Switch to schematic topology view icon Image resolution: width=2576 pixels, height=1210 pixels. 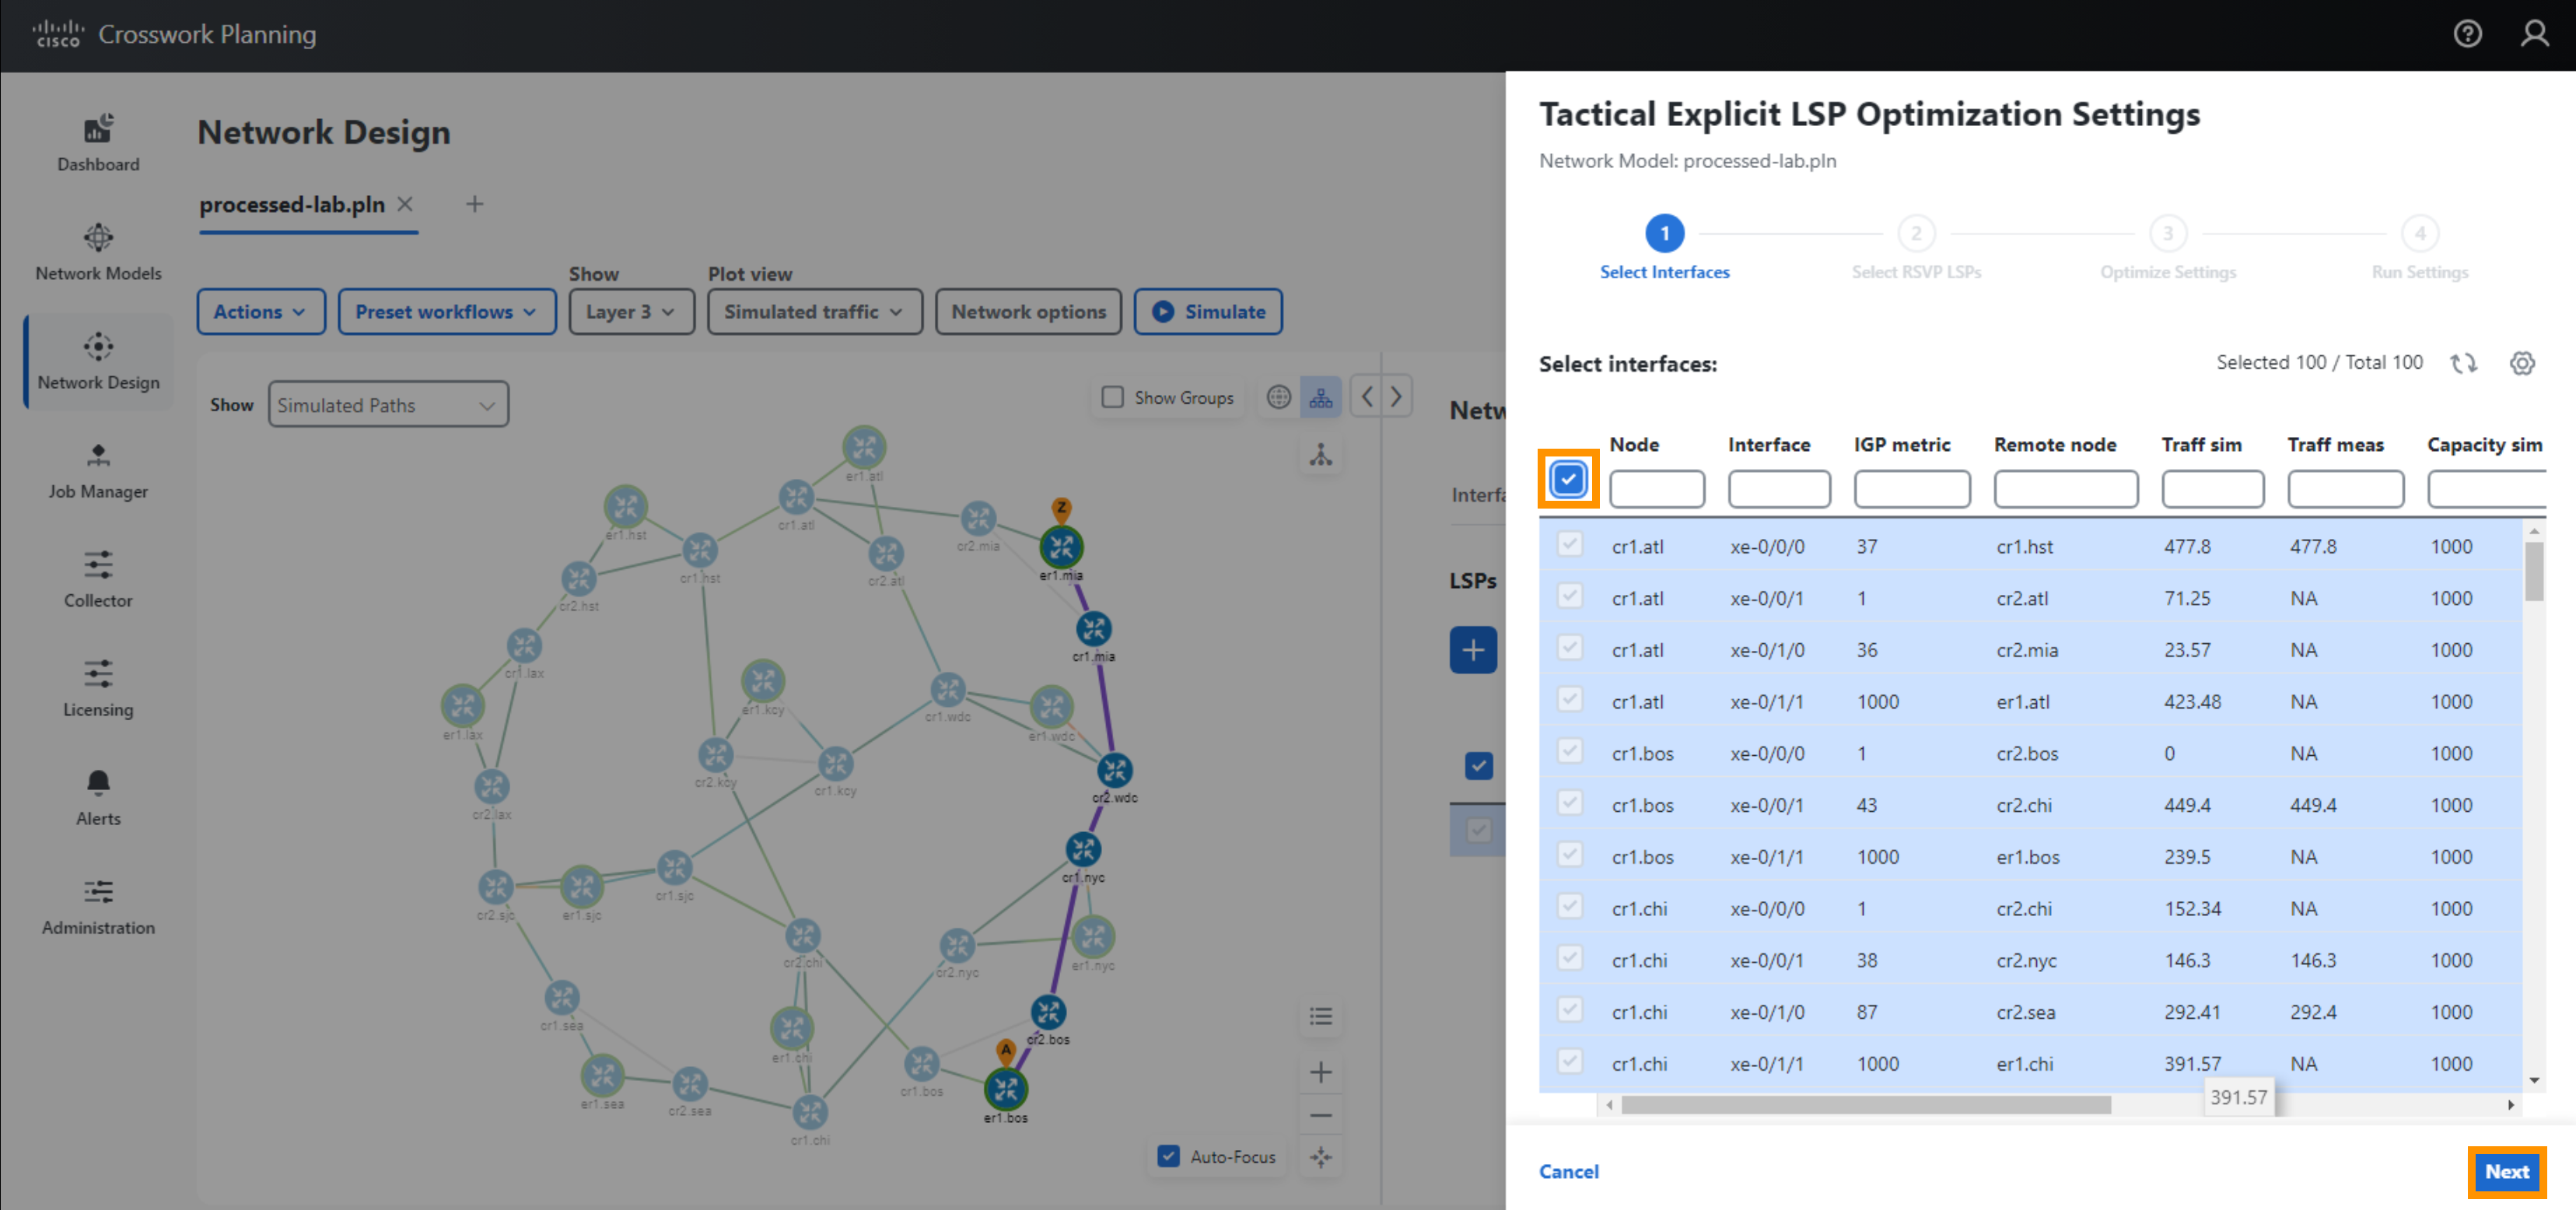[x=1320, y=397]
